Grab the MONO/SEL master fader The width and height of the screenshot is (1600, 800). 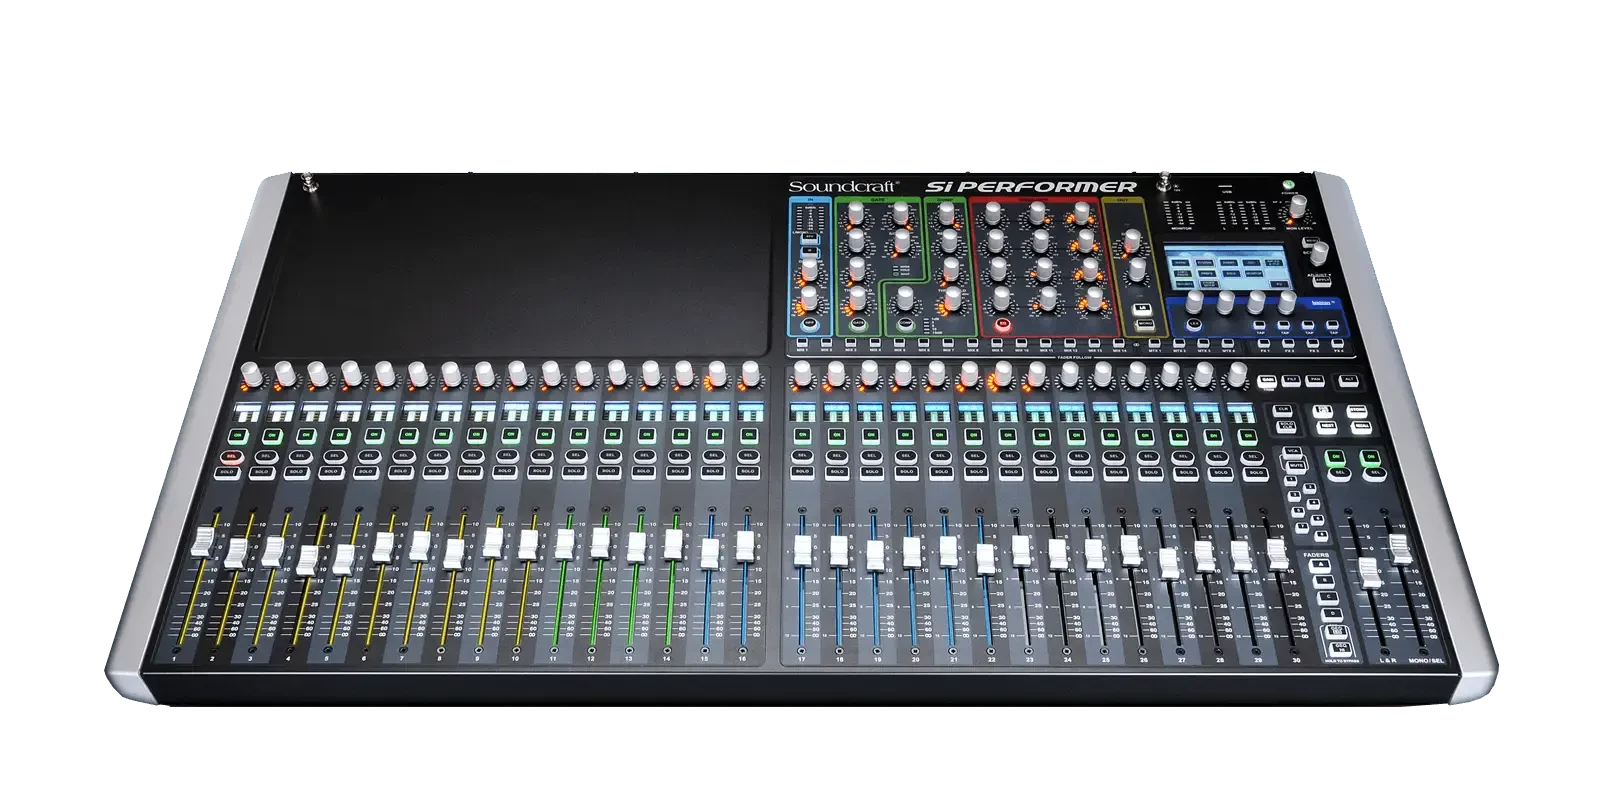(1400, 549)
